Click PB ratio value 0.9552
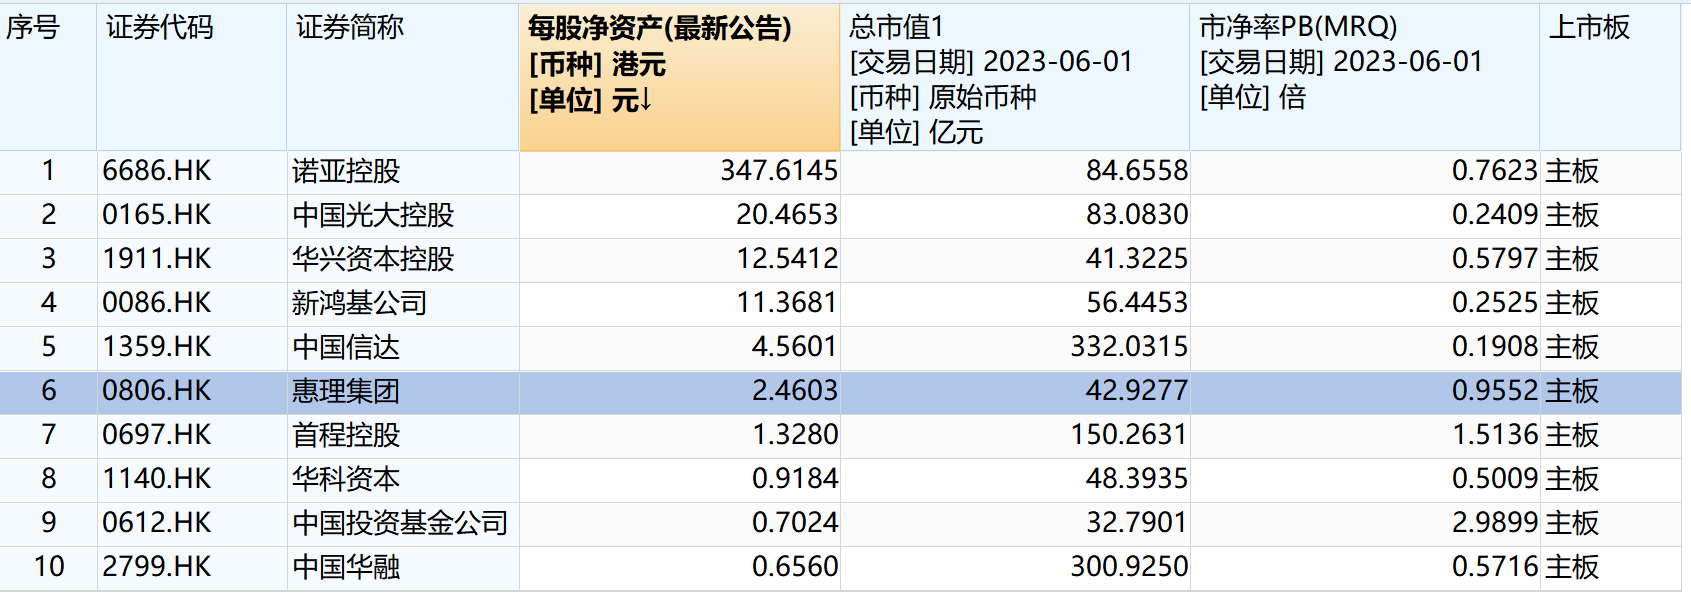This screenshot has width=1691, height=593. 1495,391
